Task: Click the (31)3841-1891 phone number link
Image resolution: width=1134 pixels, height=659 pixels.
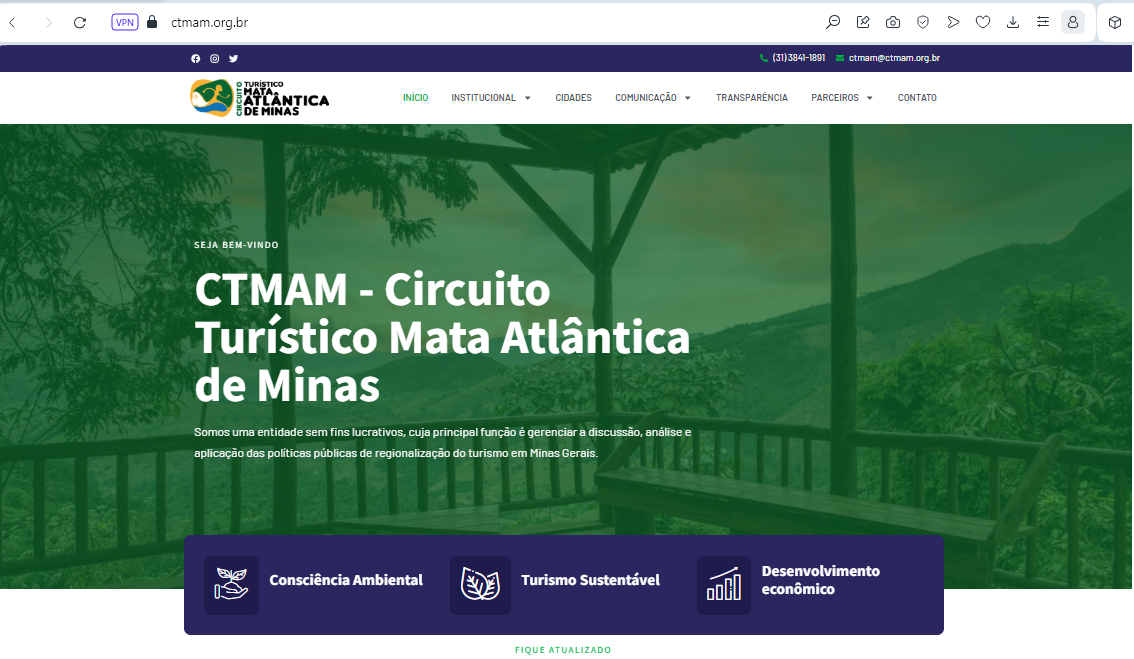Action: 798,59
